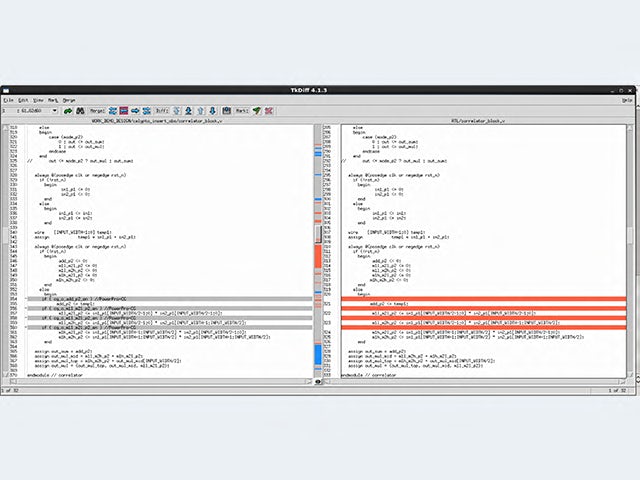Click the left pane horizontal scrollbar

tap(161, 382)
